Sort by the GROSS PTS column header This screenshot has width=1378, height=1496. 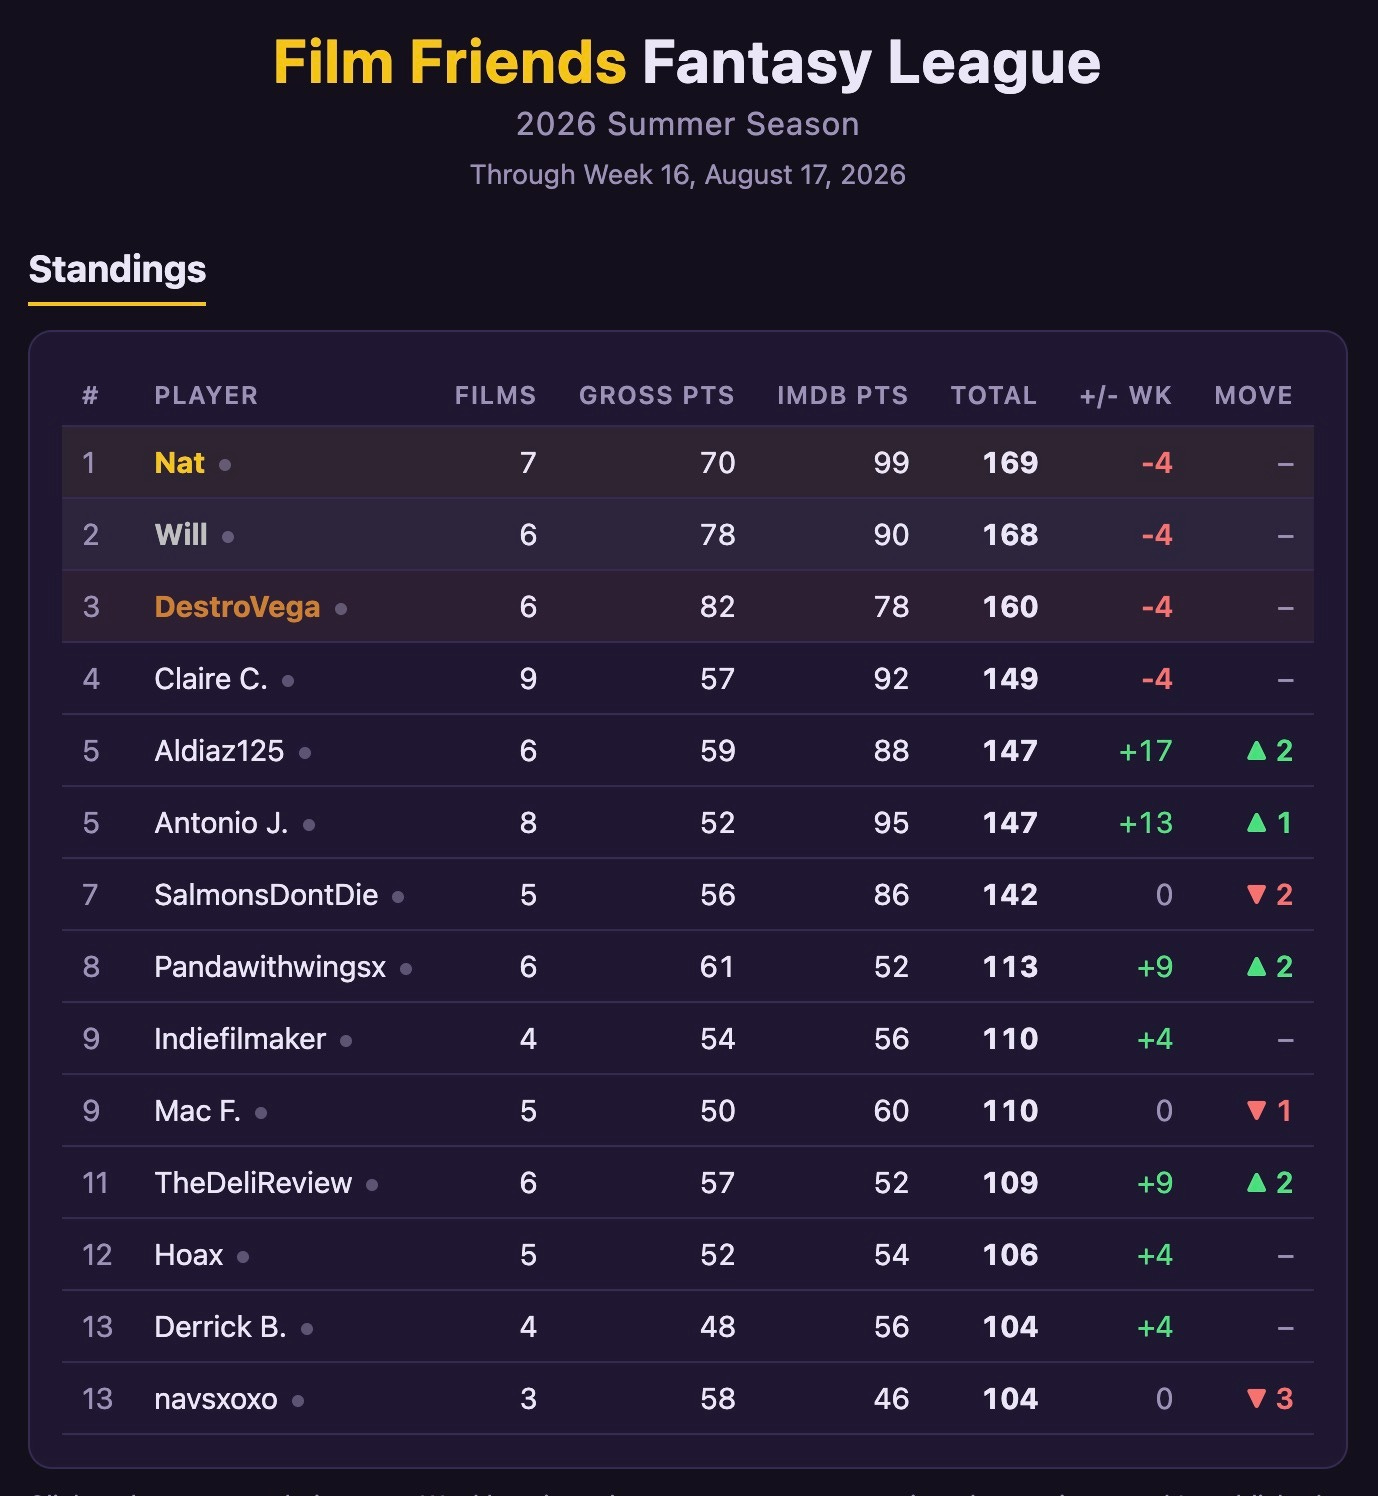click(656, 395)
